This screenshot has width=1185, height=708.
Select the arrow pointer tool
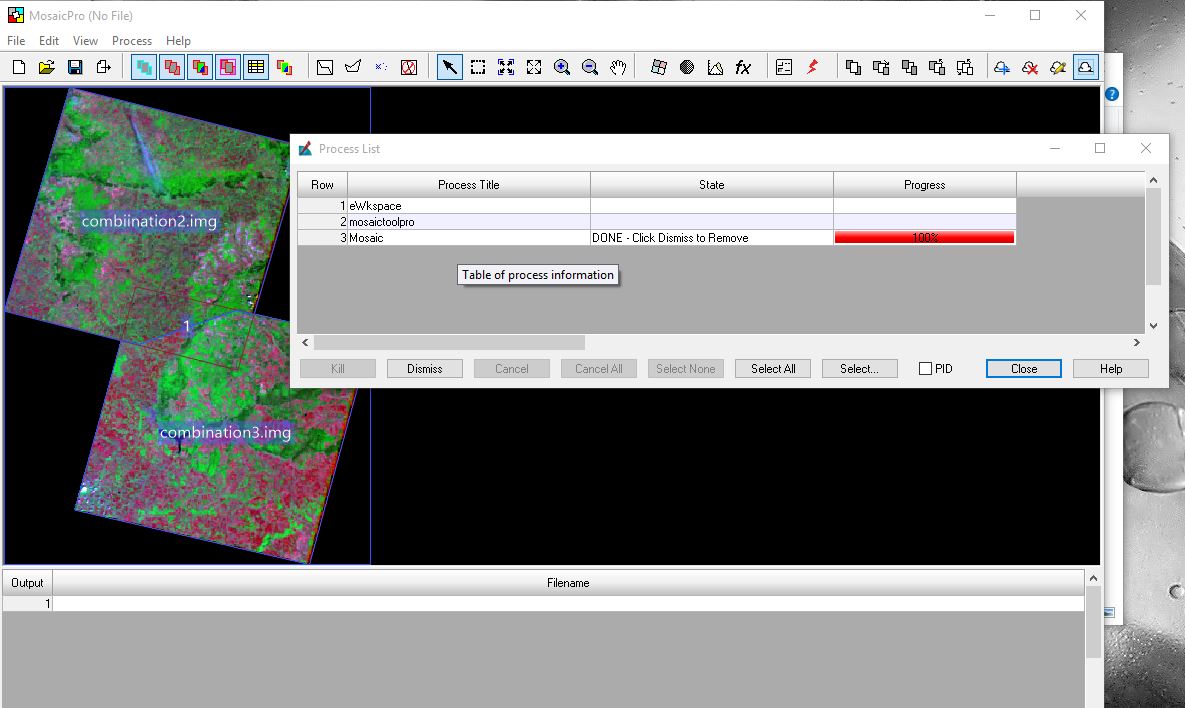[x=450, y=67]
